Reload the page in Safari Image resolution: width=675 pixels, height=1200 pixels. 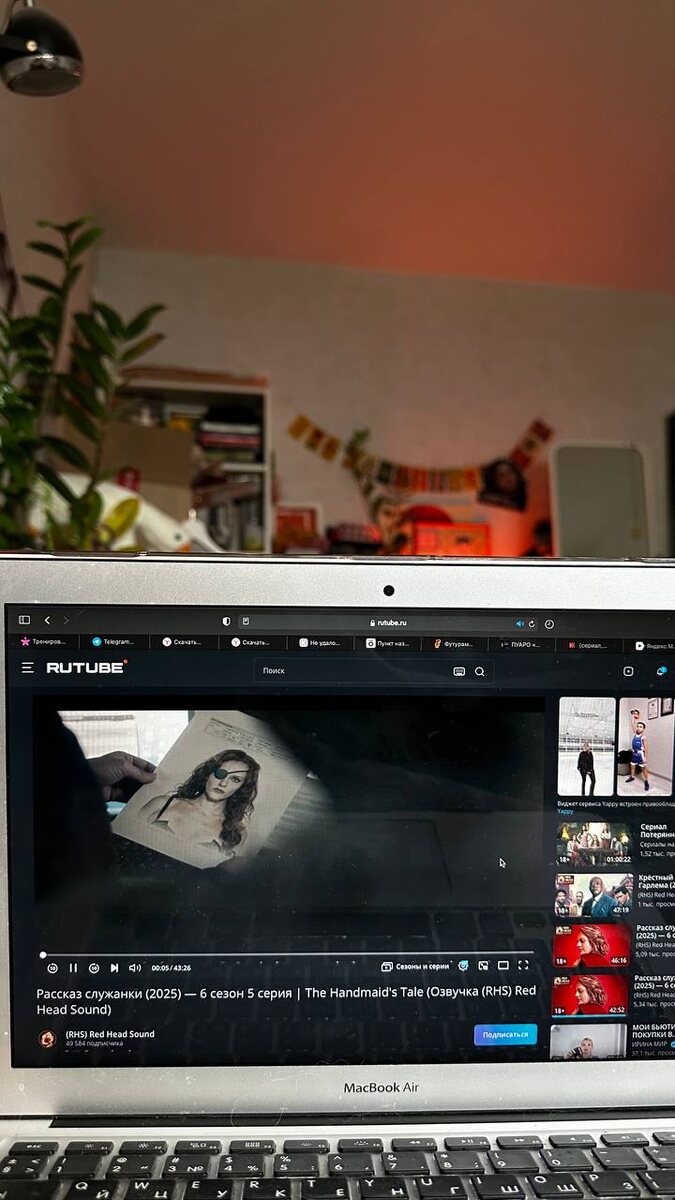tap(532, 623)
